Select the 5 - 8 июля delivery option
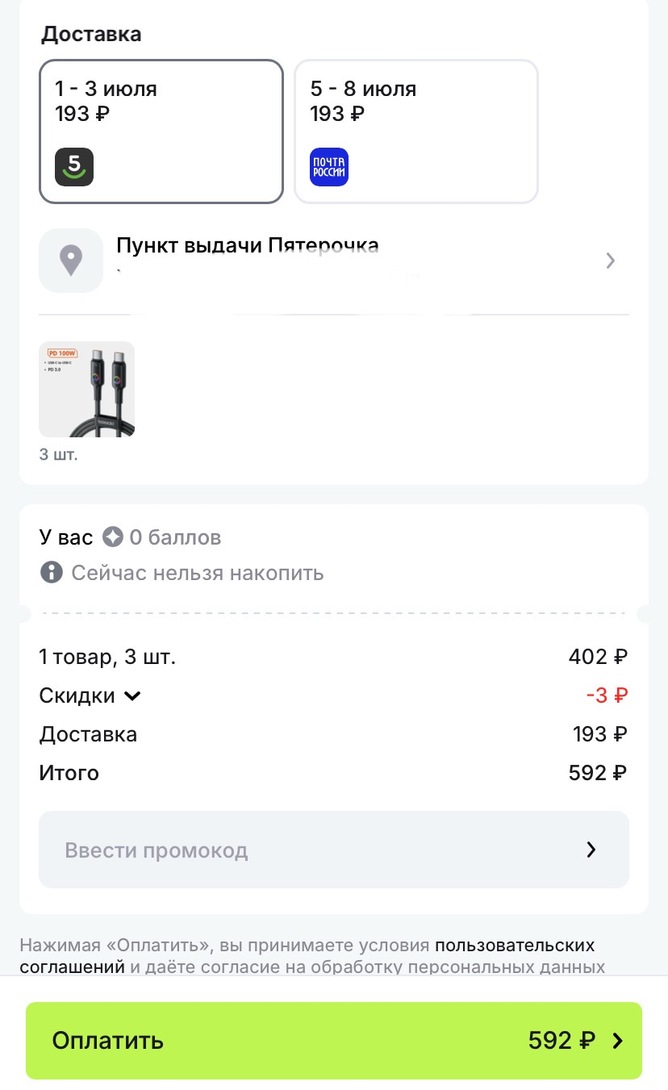This screenshot has height=1090, width=668. pyautogui.click(x=416, y=131)
